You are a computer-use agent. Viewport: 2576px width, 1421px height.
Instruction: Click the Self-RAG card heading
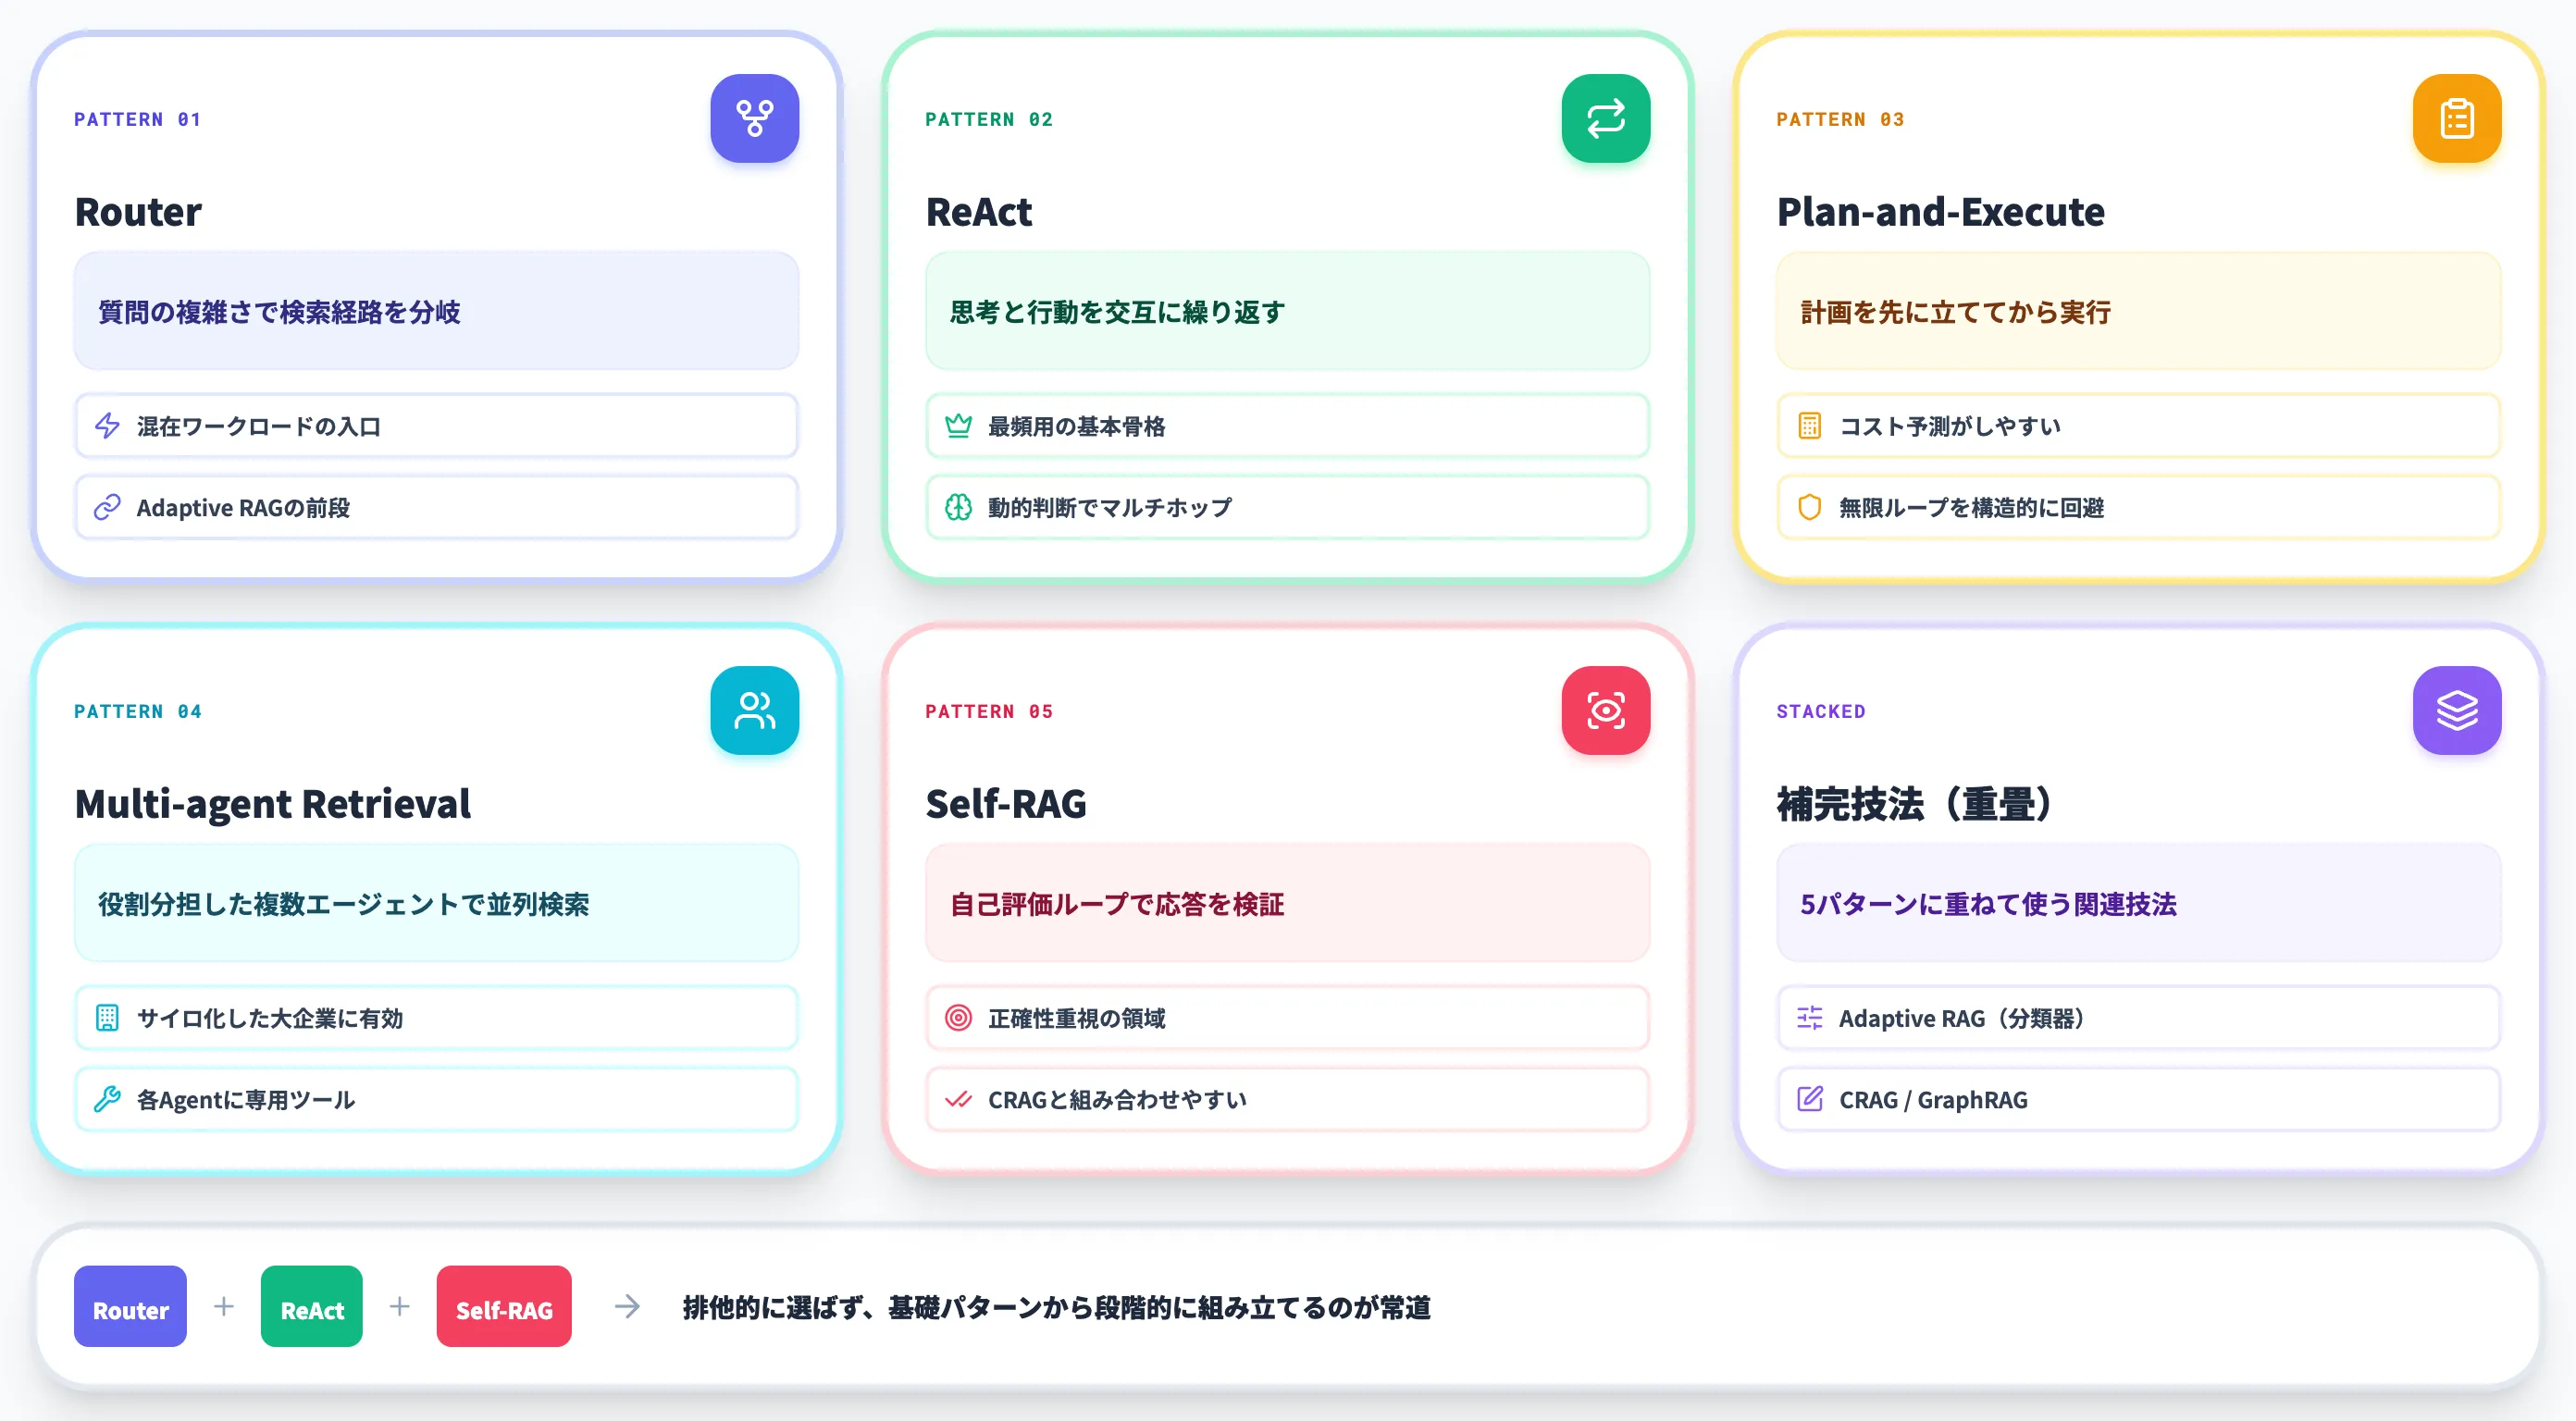(x=1005, y=803)
